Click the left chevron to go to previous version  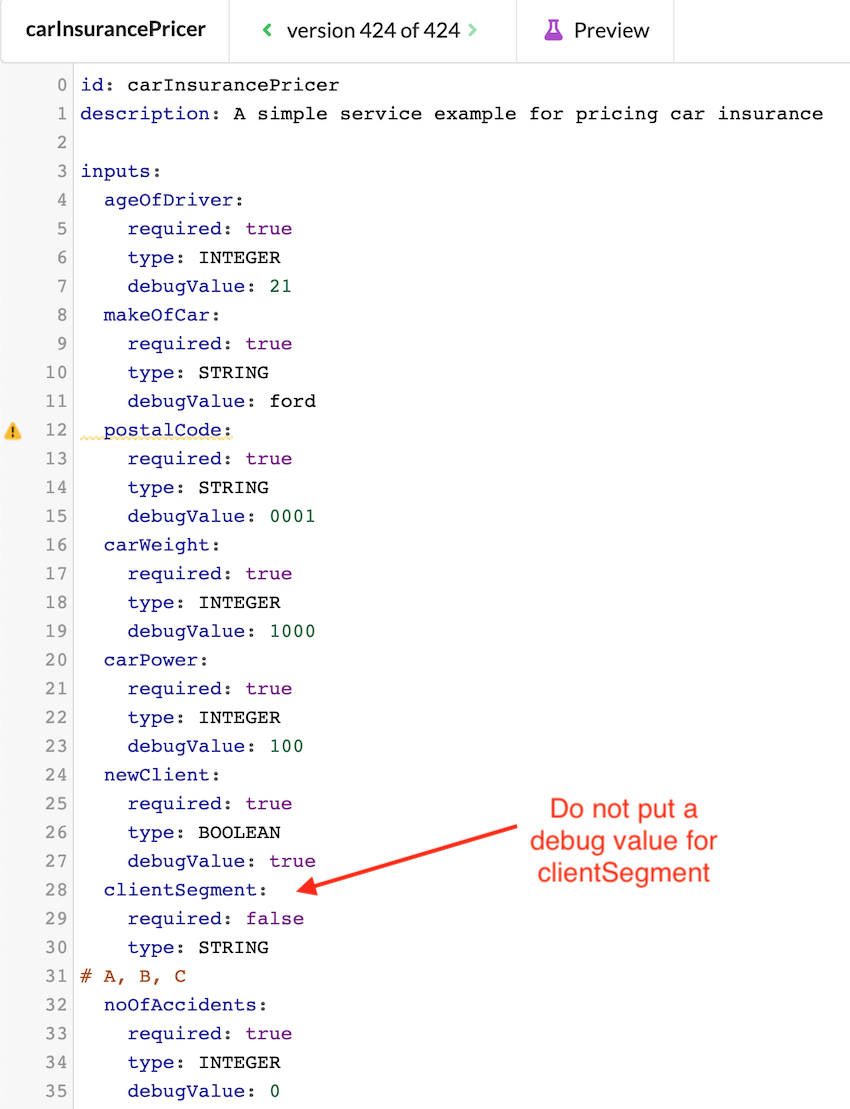coord(266,30)
